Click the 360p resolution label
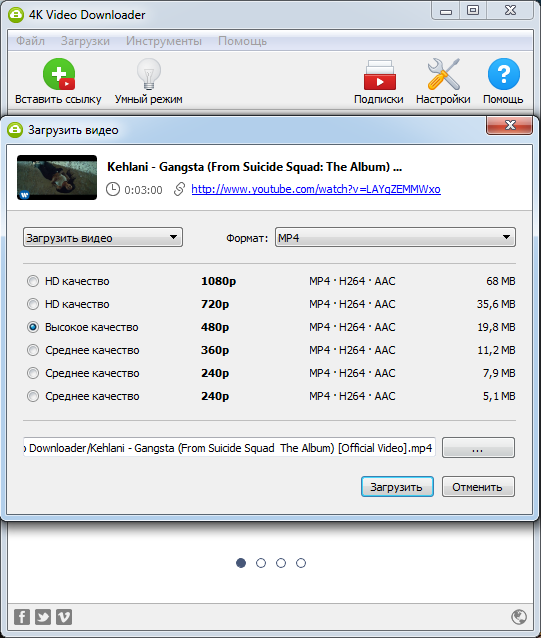Viewport: 541px width, 638px height. point(215,350)
